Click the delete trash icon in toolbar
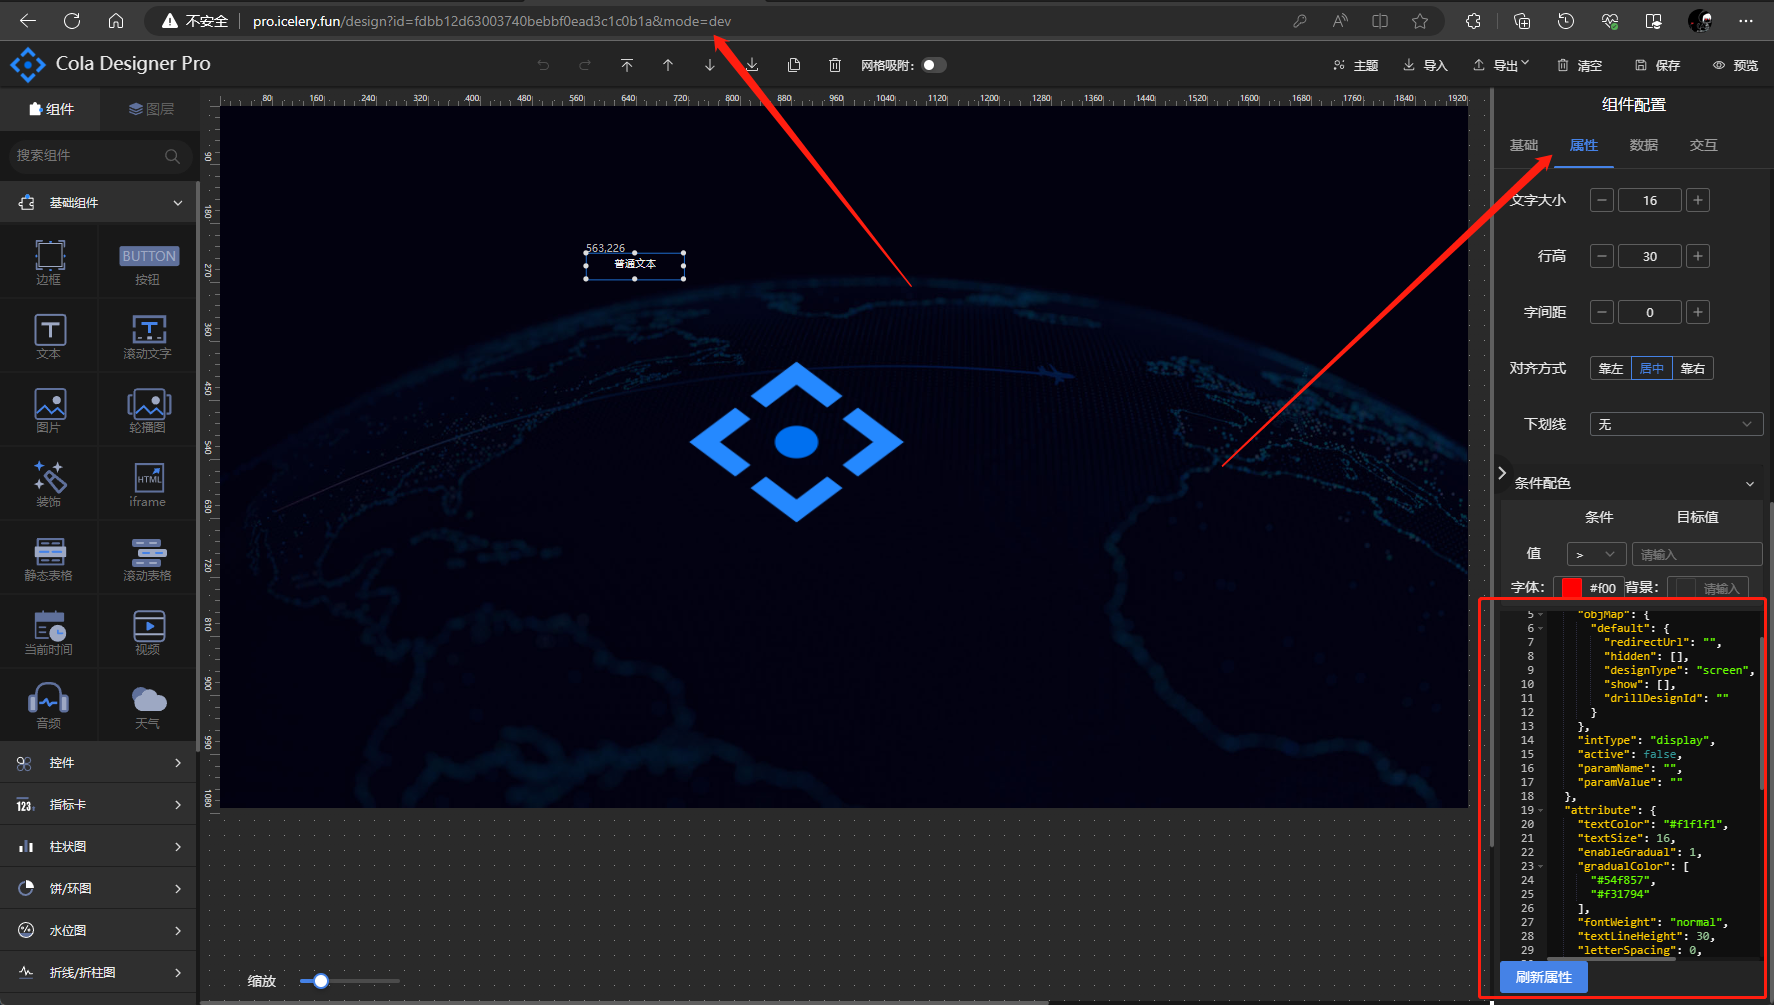The image size is (1774, 1005). pos(835,65)
